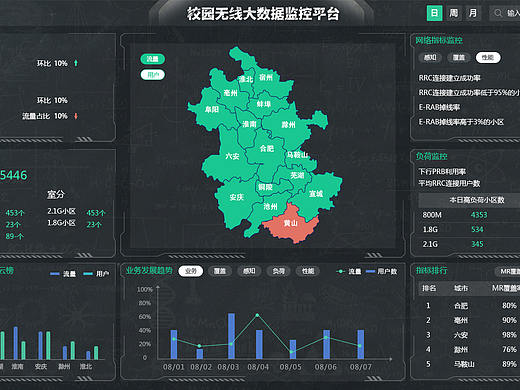Switch to the 周 (week) time range
Viewport: 520px width, 390px height.
tap(453, 13)
